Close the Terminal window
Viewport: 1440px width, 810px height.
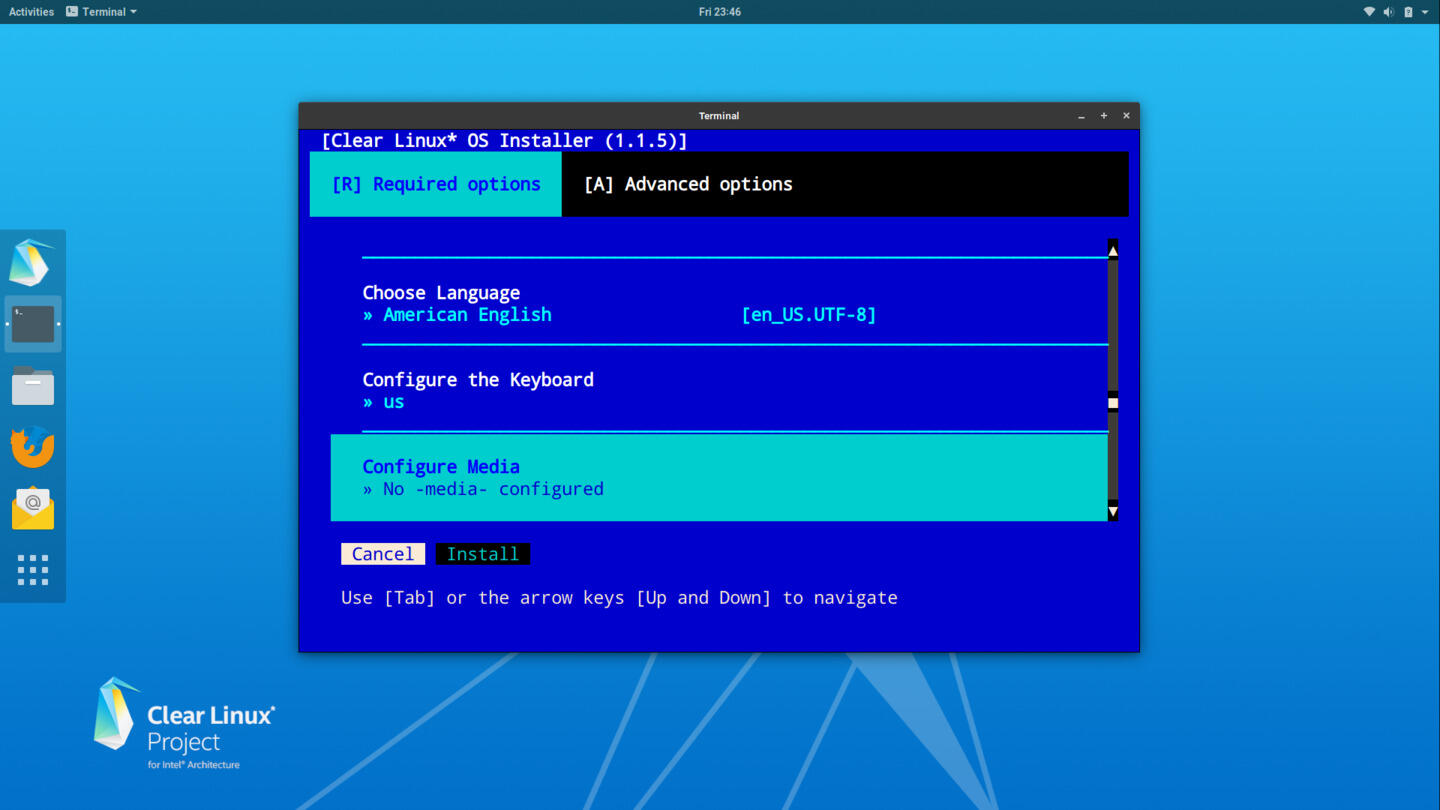pos(1126,116)
